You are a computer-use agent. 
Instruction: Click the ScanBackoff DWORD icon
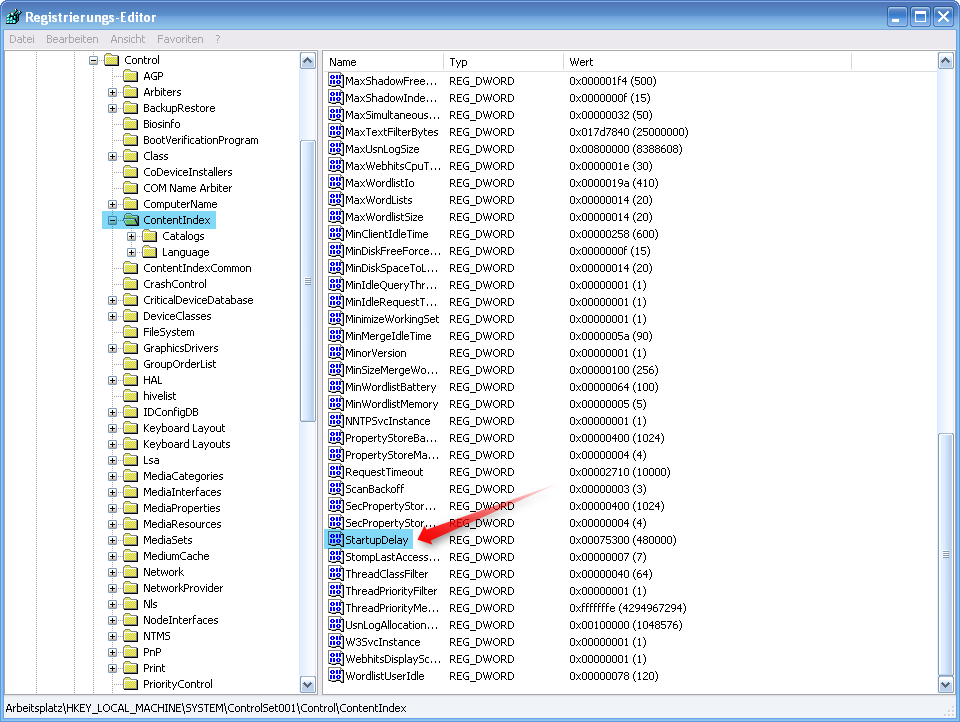click(336, 488)
